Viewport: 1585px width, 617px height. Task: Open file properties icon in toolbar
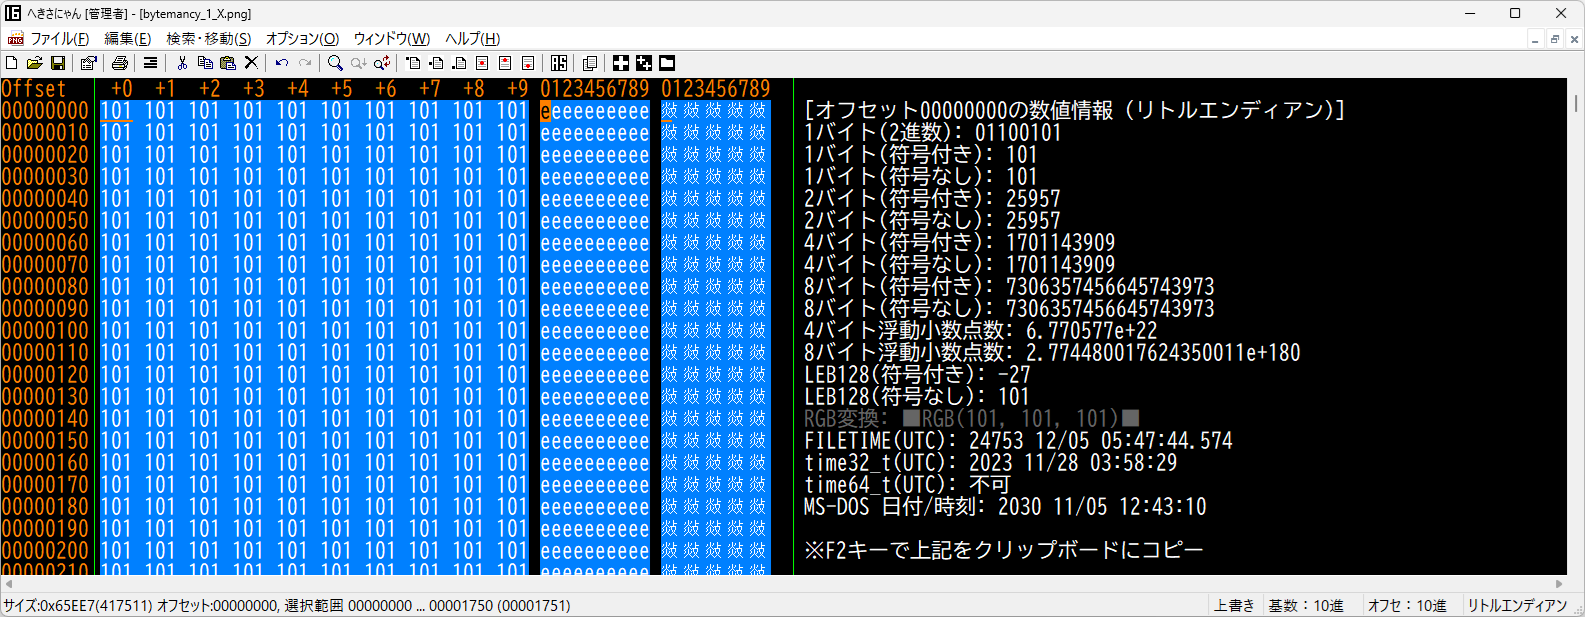88,63
